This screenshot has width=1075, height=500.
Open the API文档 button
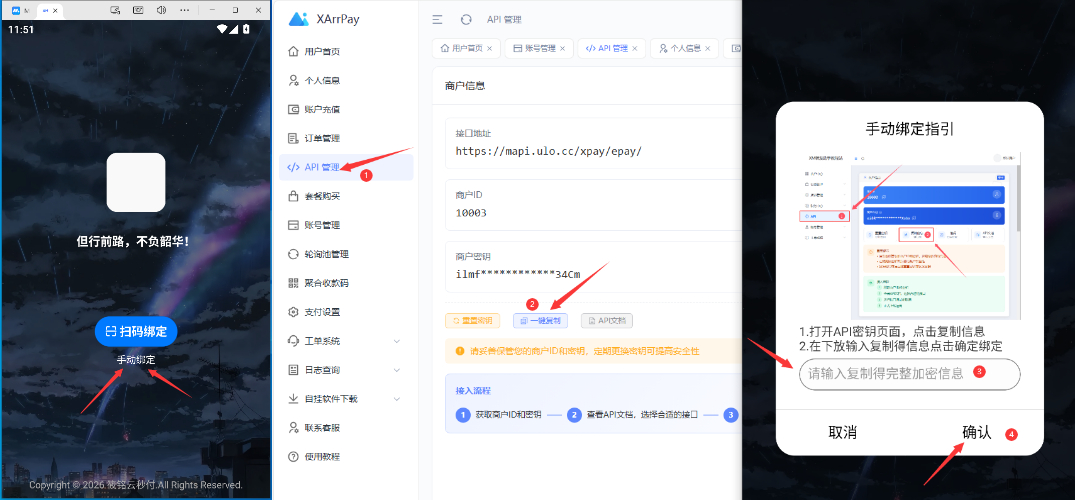(x=607, y=320)
